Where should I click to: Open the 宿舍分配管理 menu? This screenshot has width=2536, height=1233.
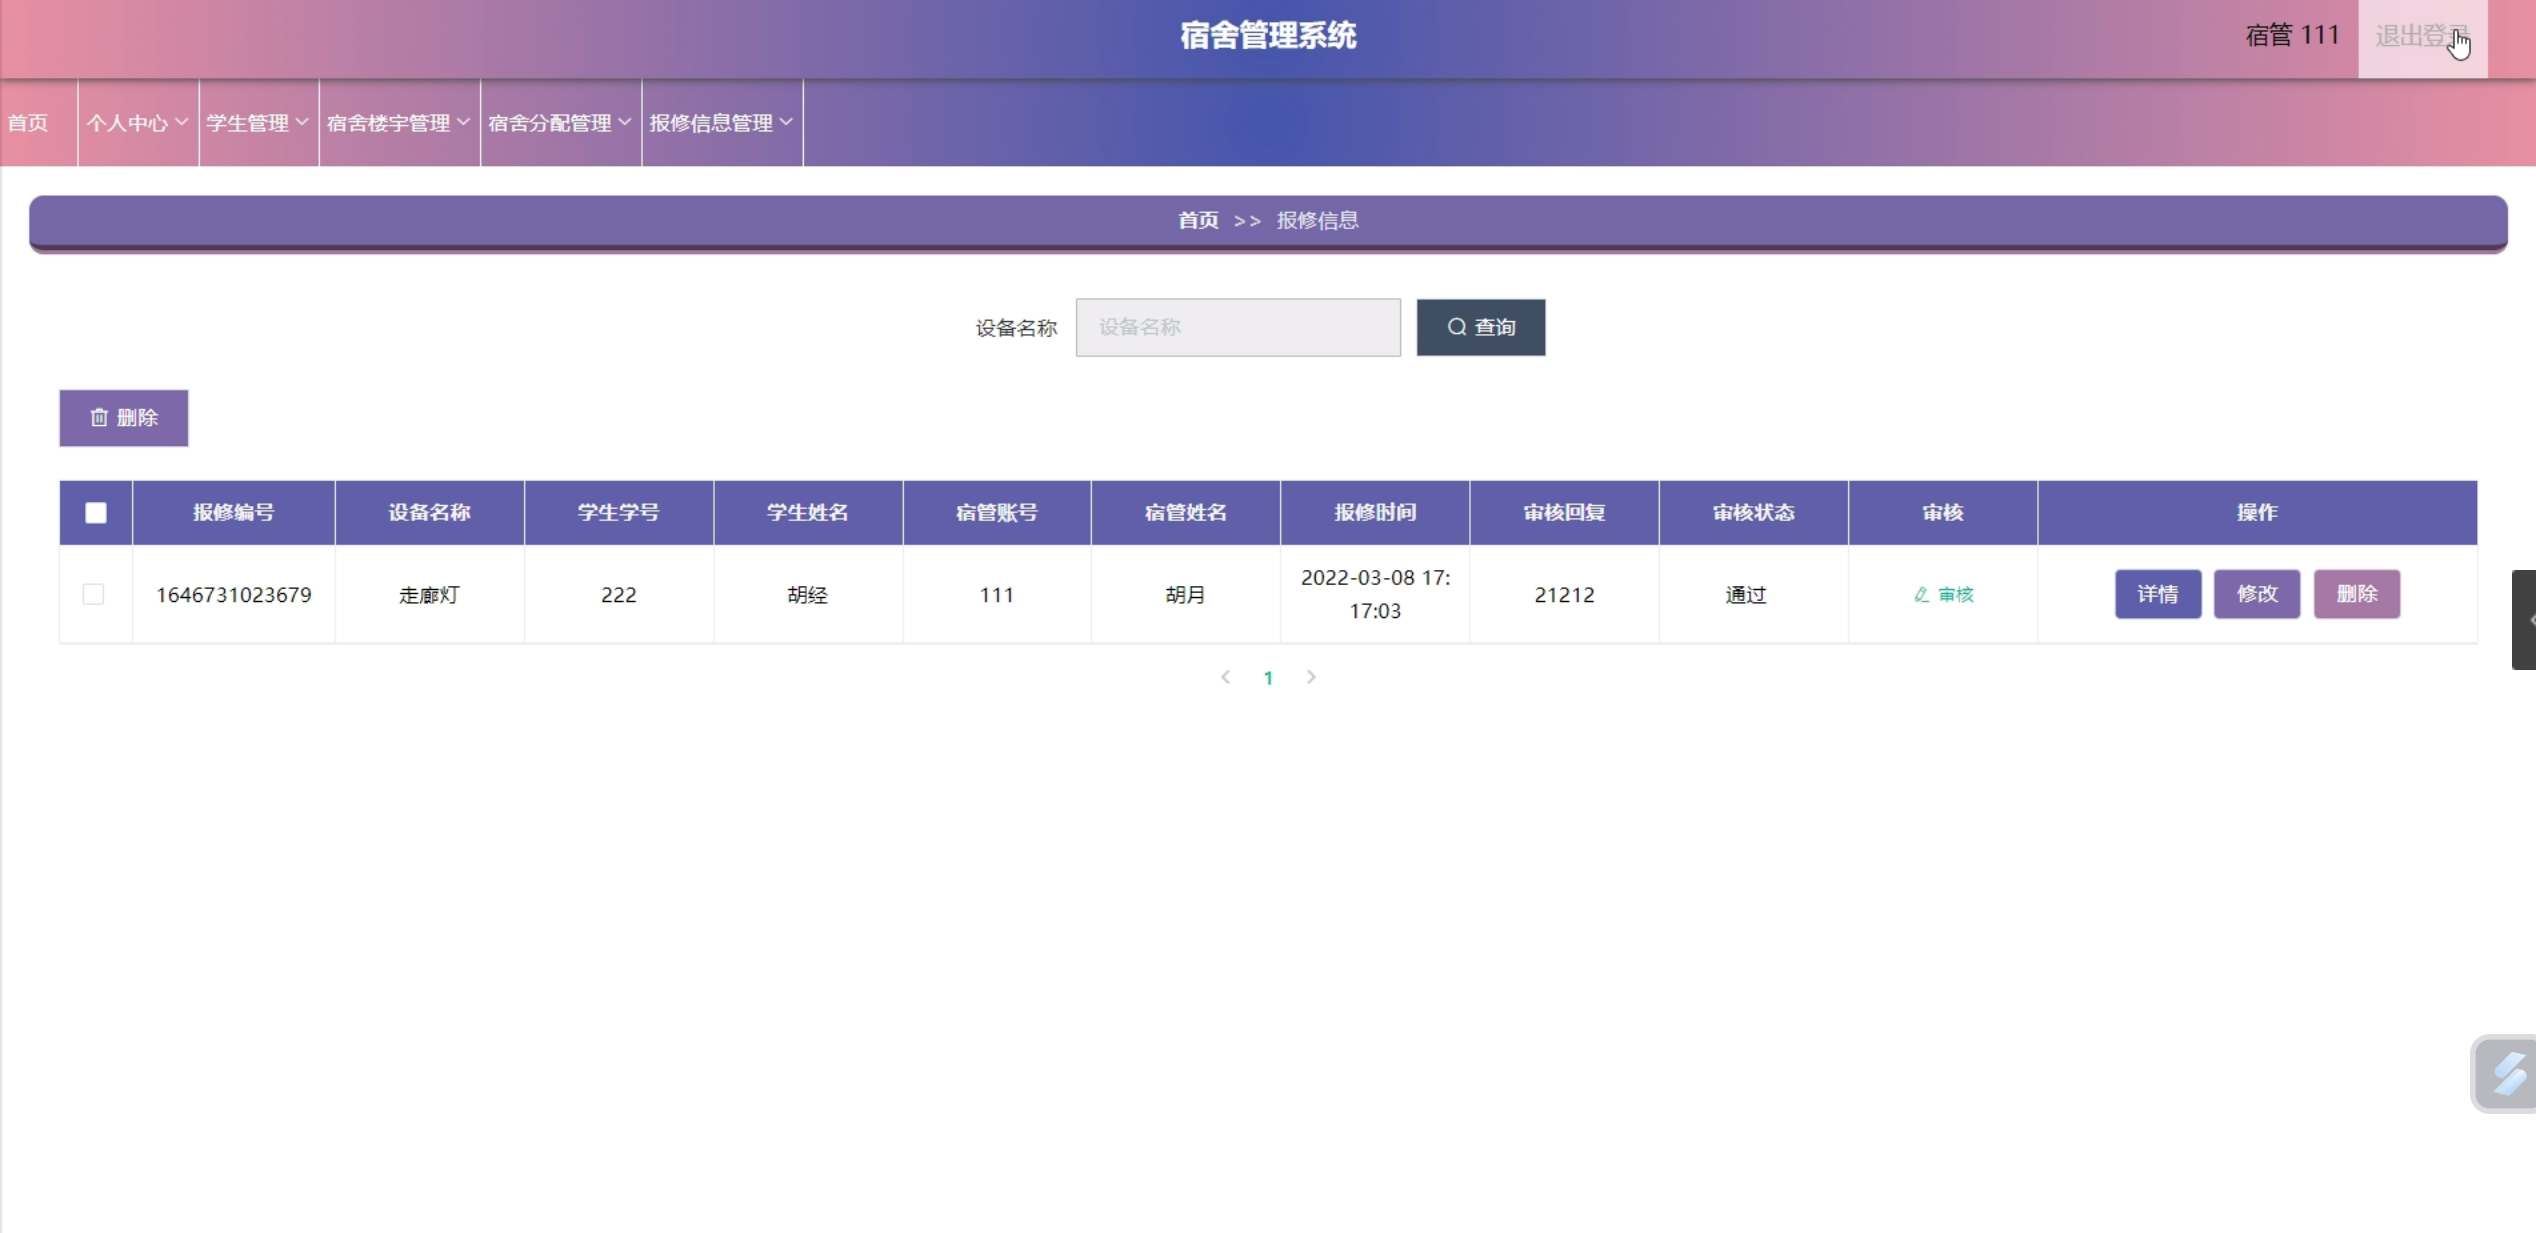559,123
